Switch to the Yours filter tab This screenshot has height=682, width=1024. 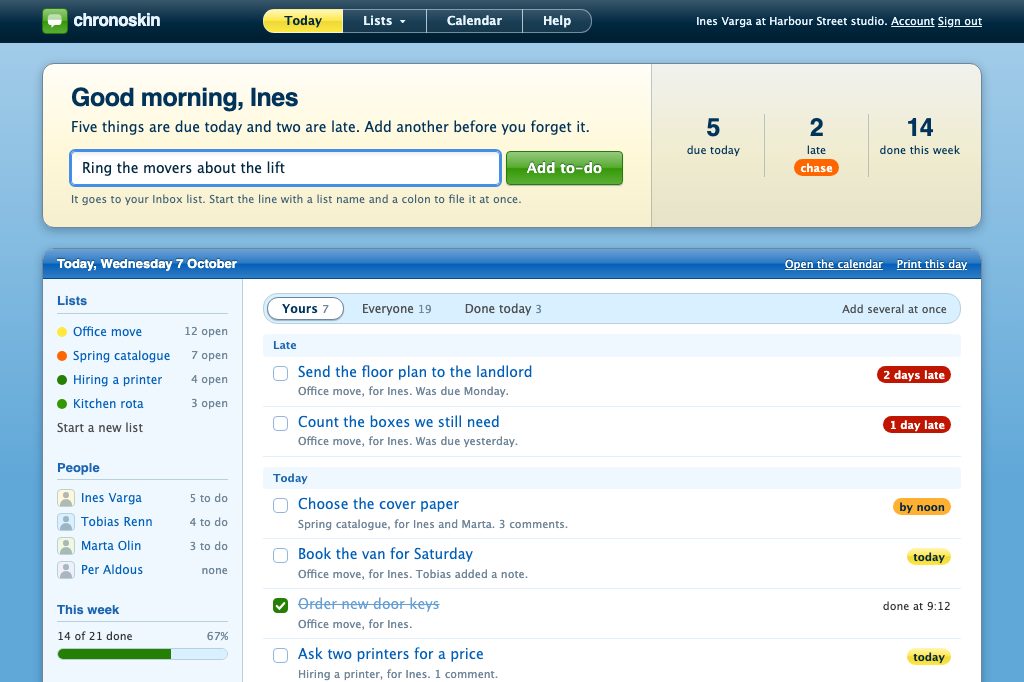click(305, 308)
